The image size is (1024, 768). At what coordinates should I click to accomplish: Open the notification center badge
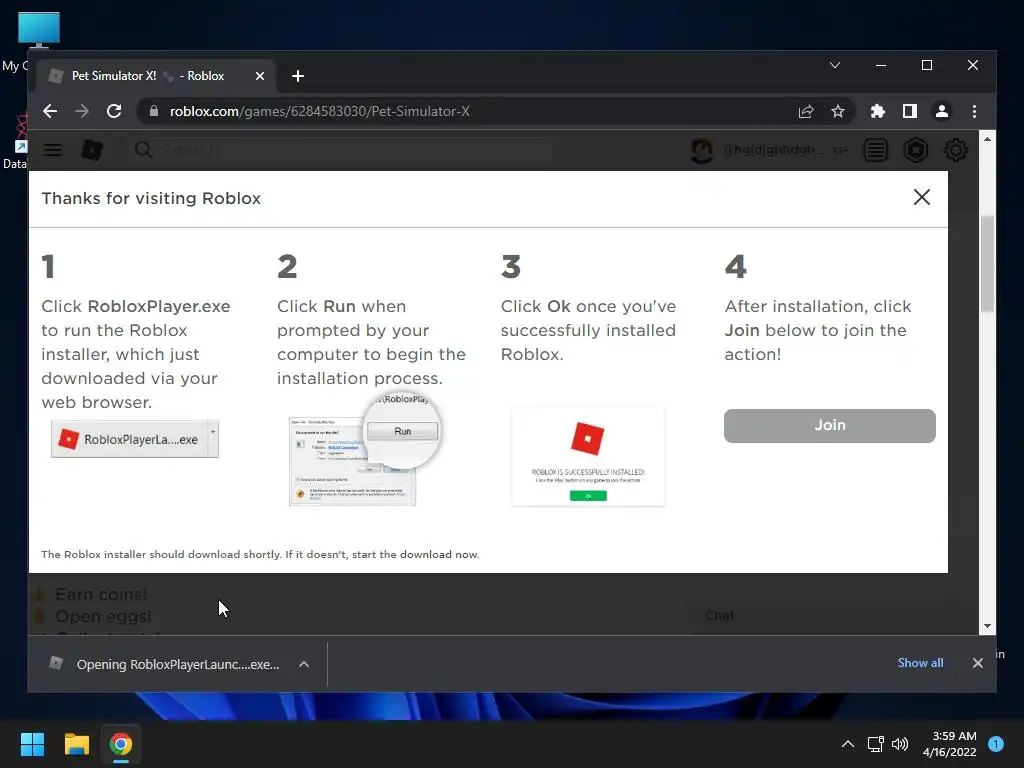click(x=996, y=744)
